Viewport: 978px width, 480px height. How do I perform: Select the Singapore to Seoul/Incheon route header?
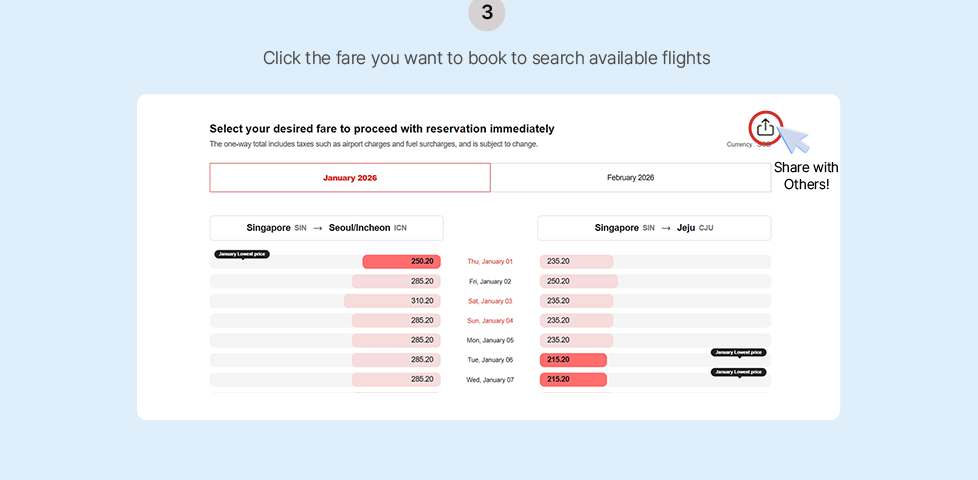point(326,228)
